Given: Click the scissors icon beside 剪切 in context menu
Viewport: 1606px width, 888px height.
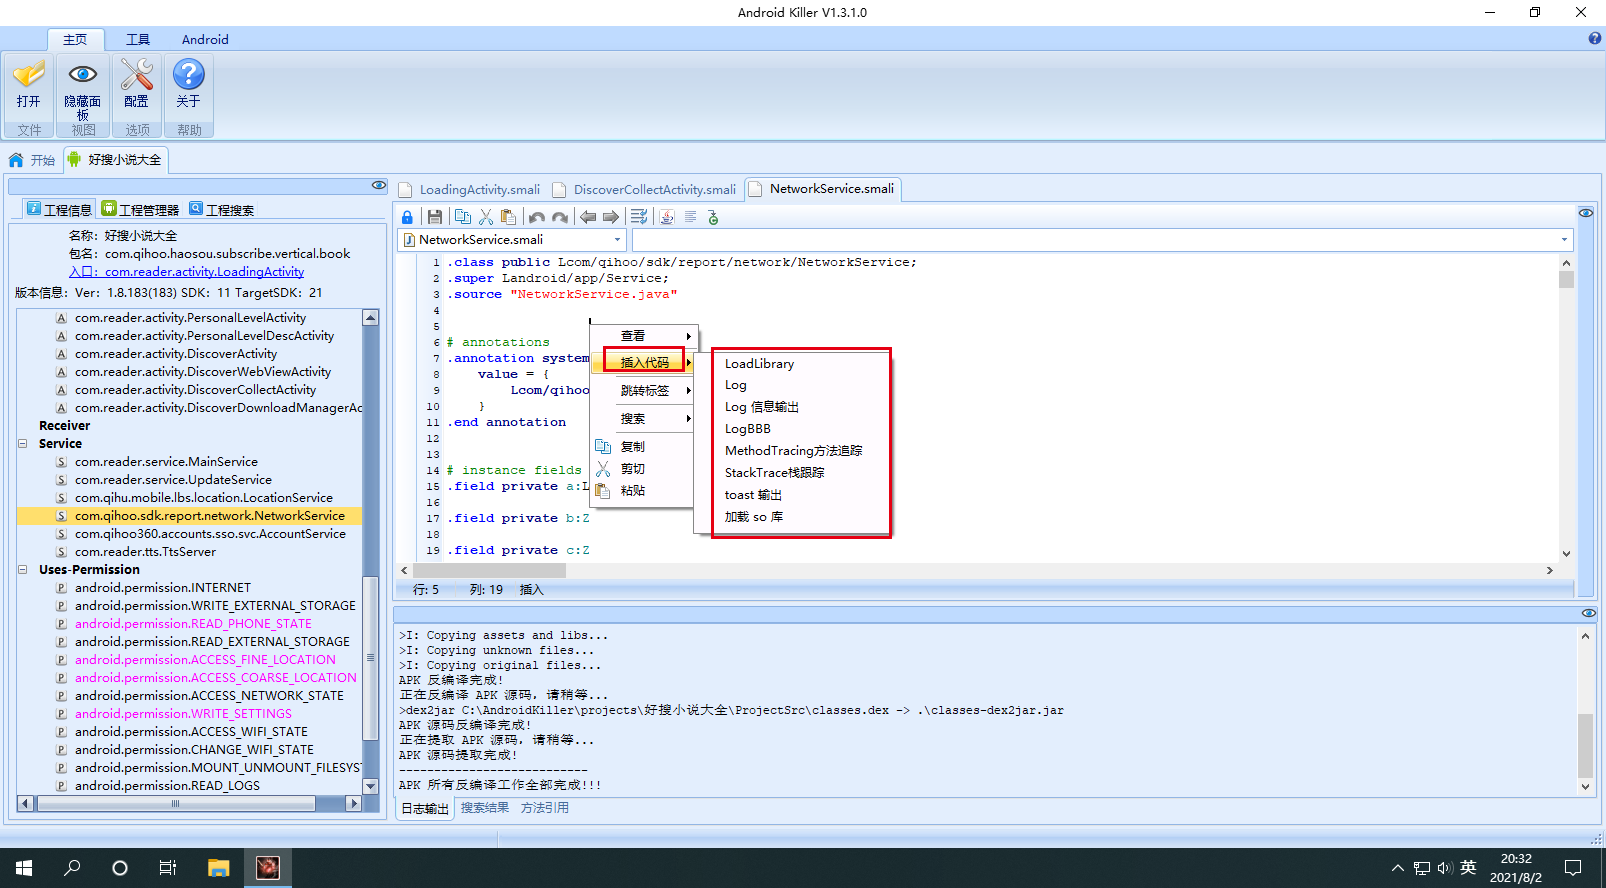Looking at the screenshot, I should point(603,469).
